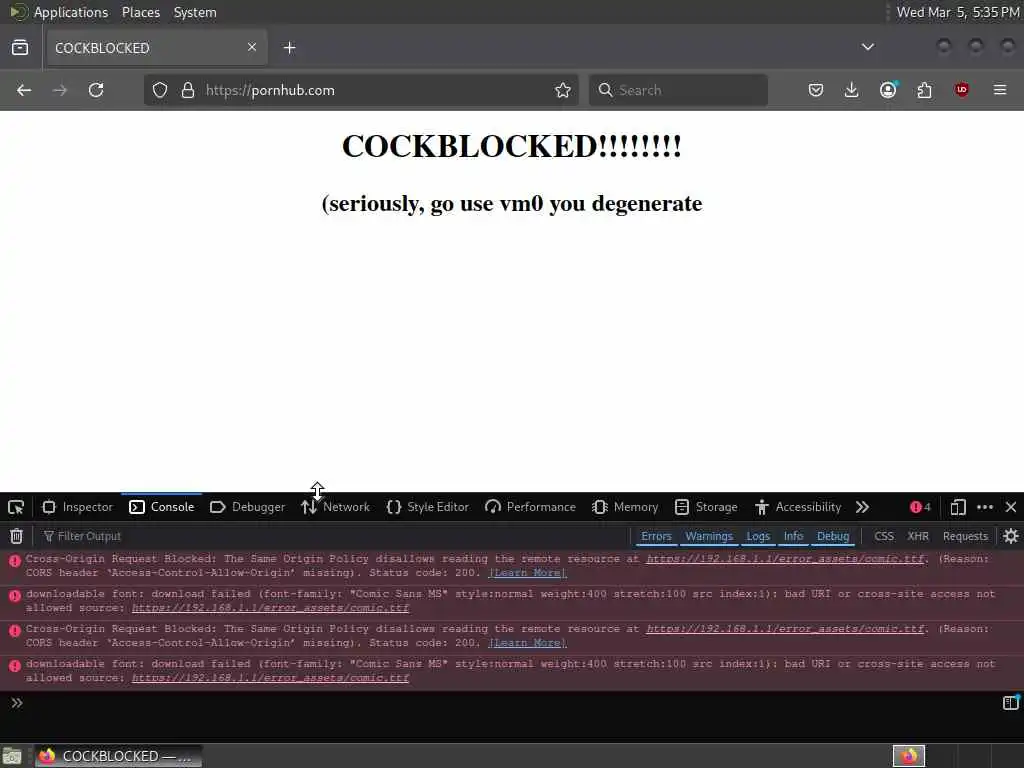1024x768 pixels.
Task: Switch to the Debugger tab
Action: [x=248, y=507]
